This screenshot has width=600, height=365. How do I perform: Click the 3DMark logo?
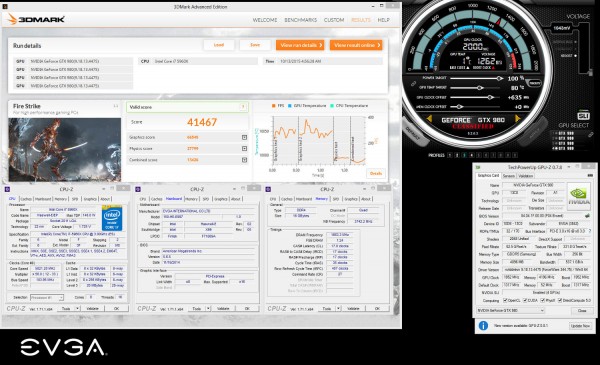tap(36, 19)
